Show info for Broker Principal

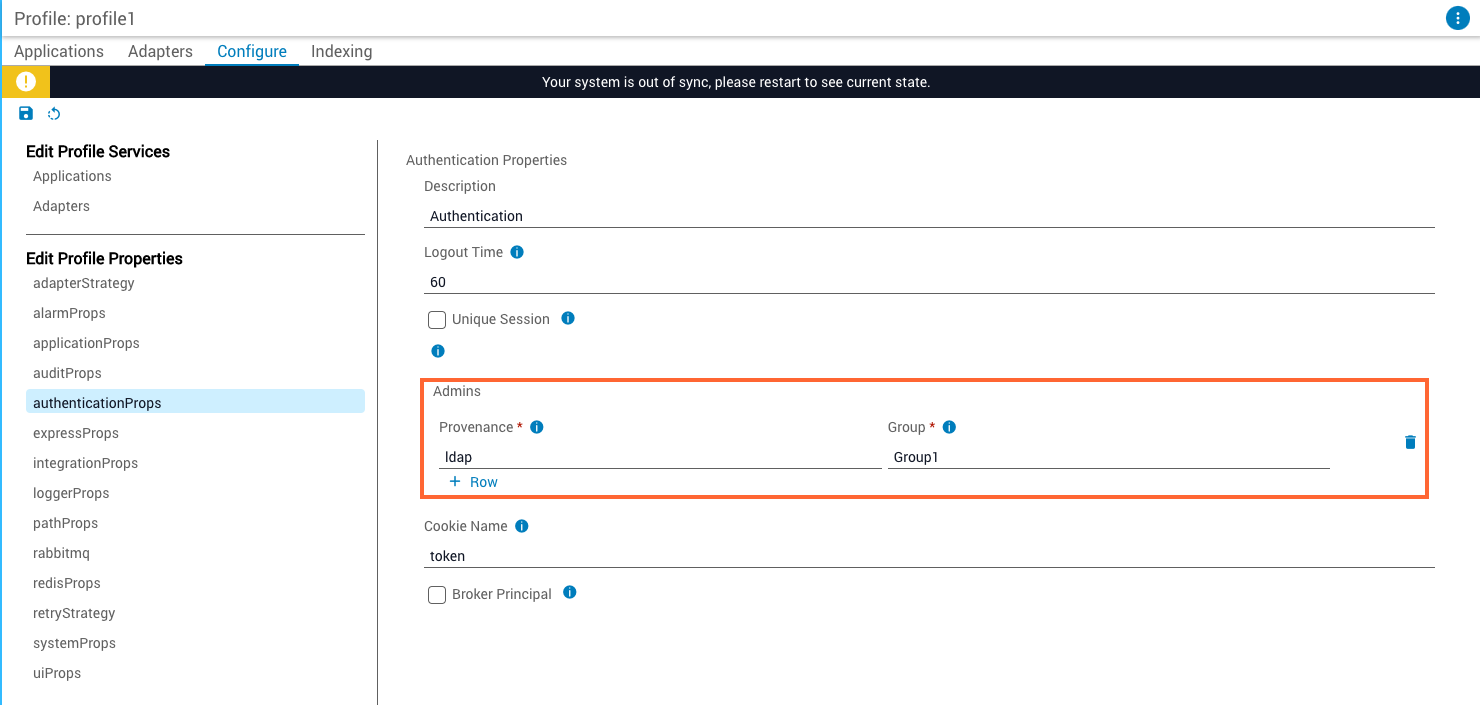569,593
